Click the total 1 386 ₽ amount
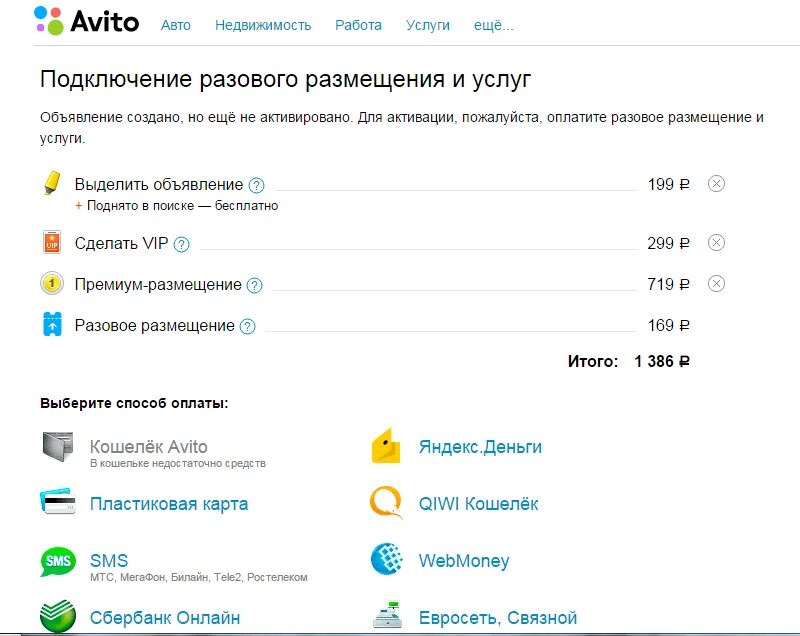This screenshot has width=800, height=636. [662, 361]
